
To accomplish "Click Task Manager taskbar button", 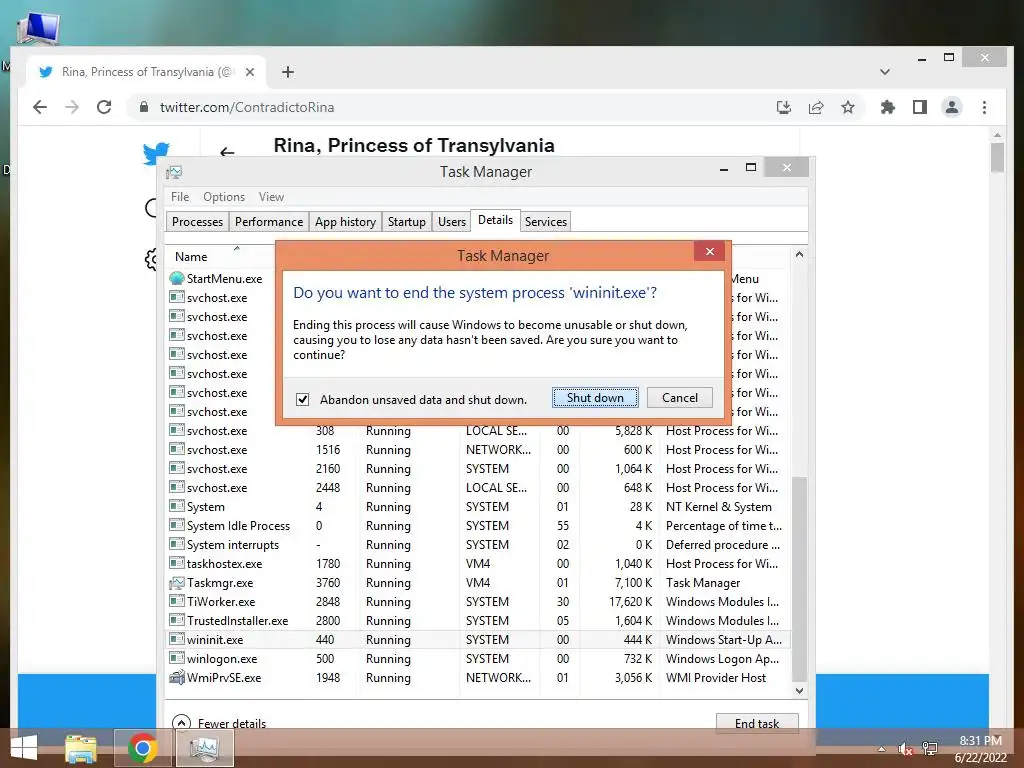I will (204, 748).
